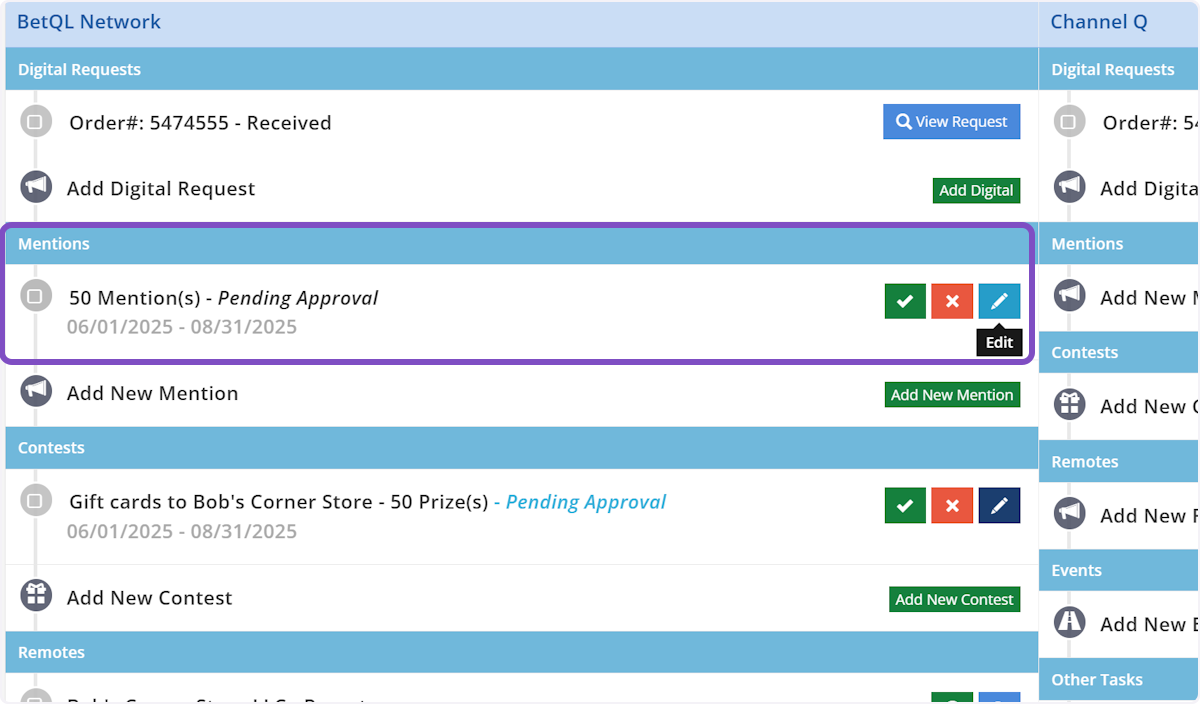Approve the 50 Mentions pending item
This screenshot has height=704, width=1200.
tap(905, 301)
